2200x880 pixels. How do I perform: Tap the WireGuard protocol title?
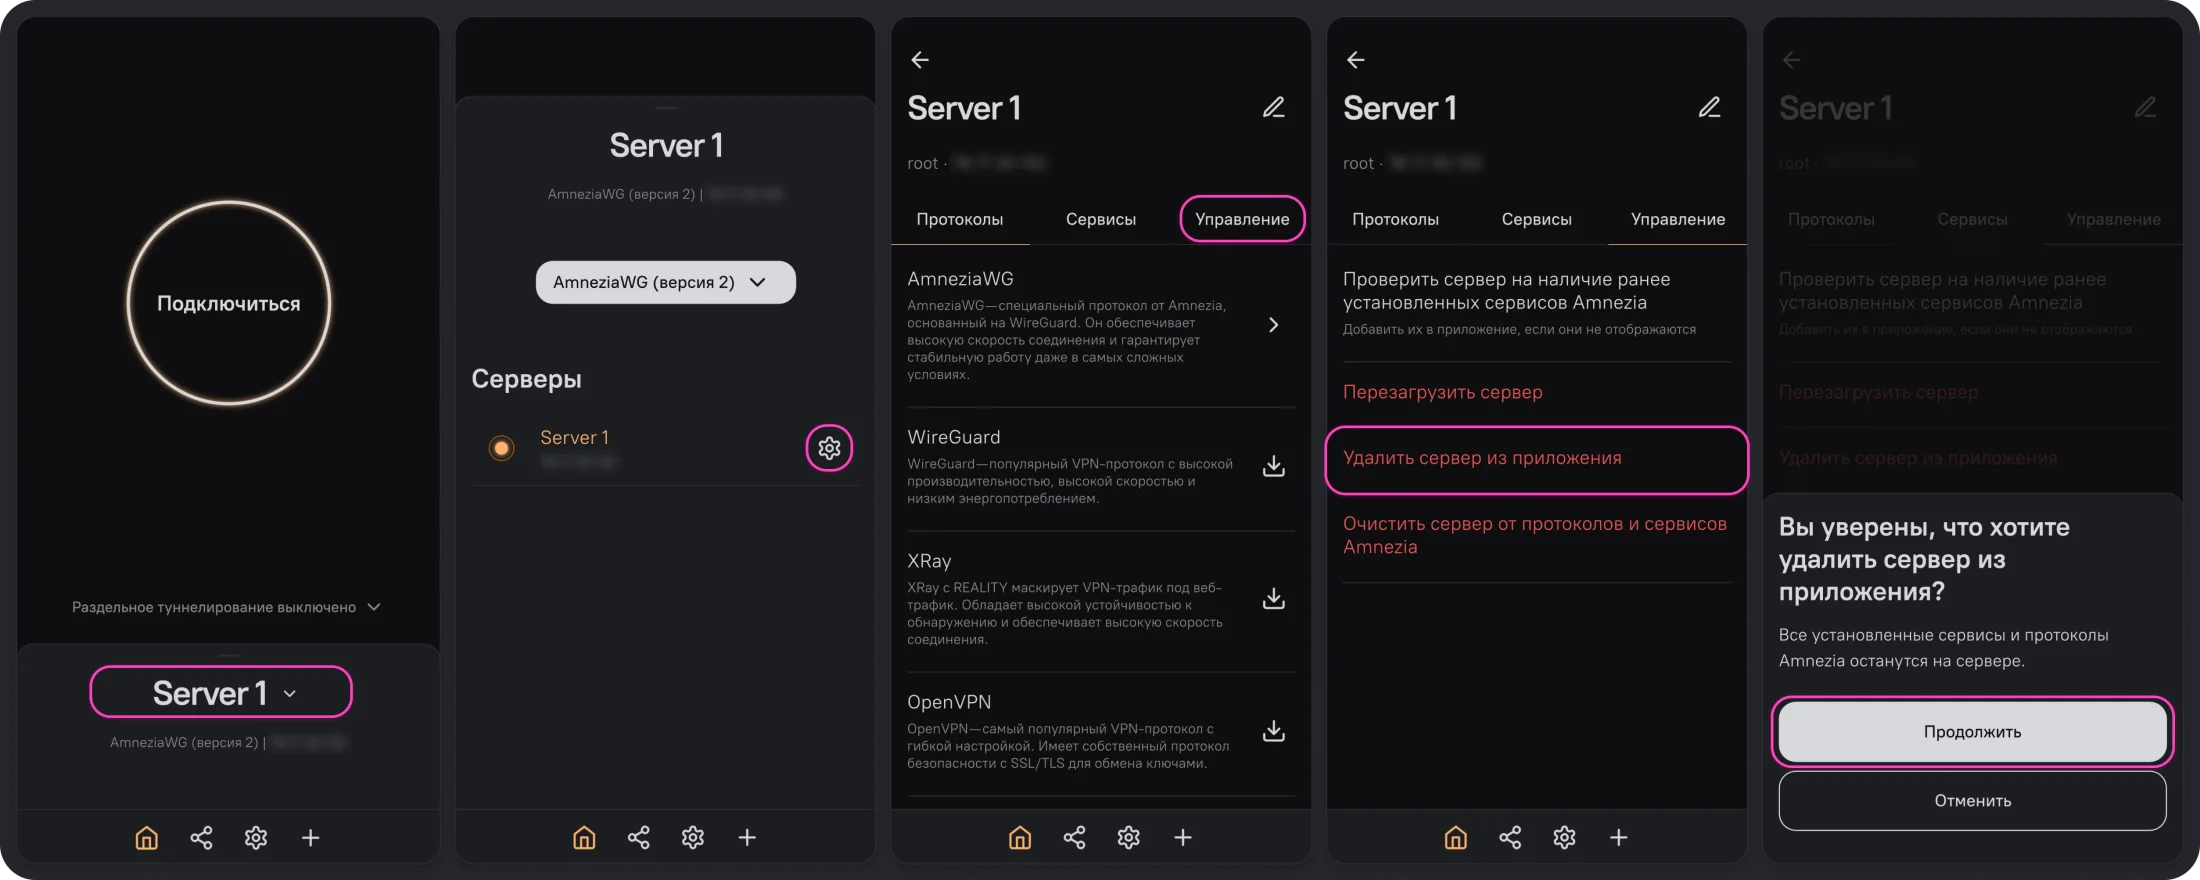click(x=954, y=437)
